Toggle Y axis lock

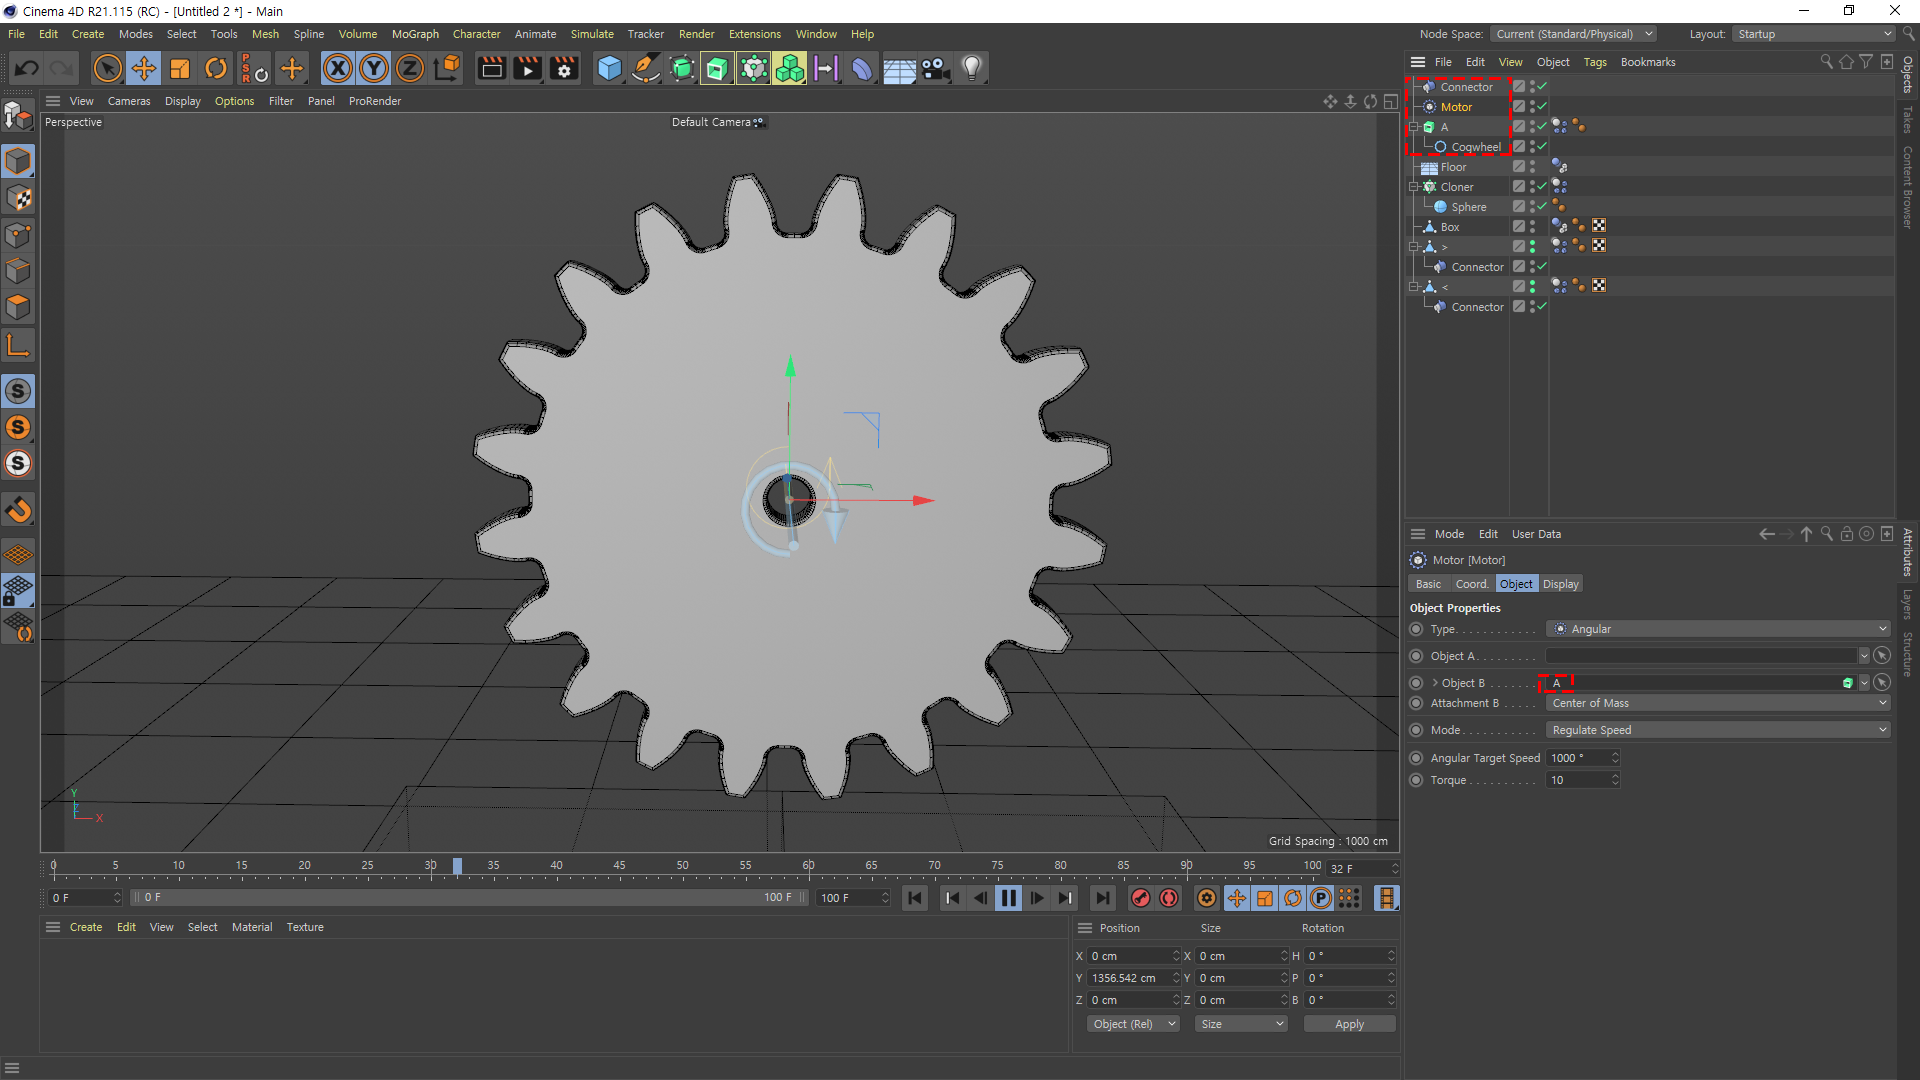coord(374,68)
